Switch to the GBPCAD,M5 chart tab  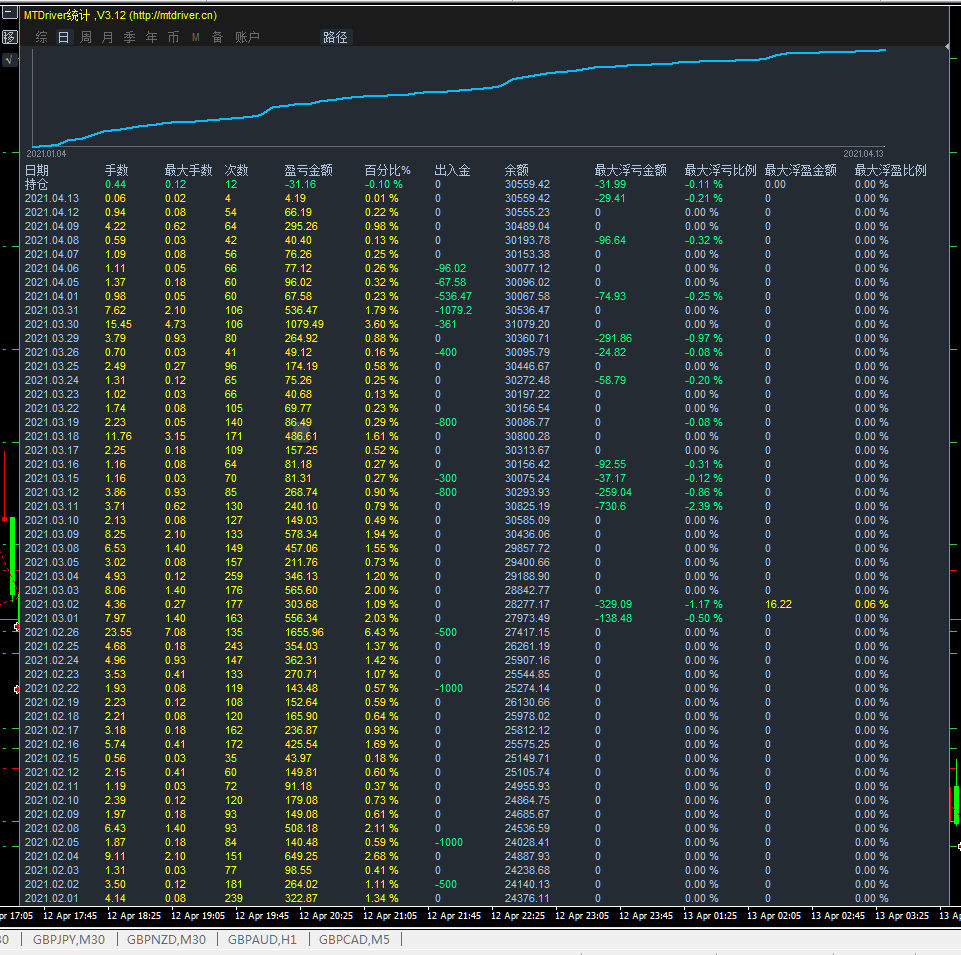[x=355, y=940]
